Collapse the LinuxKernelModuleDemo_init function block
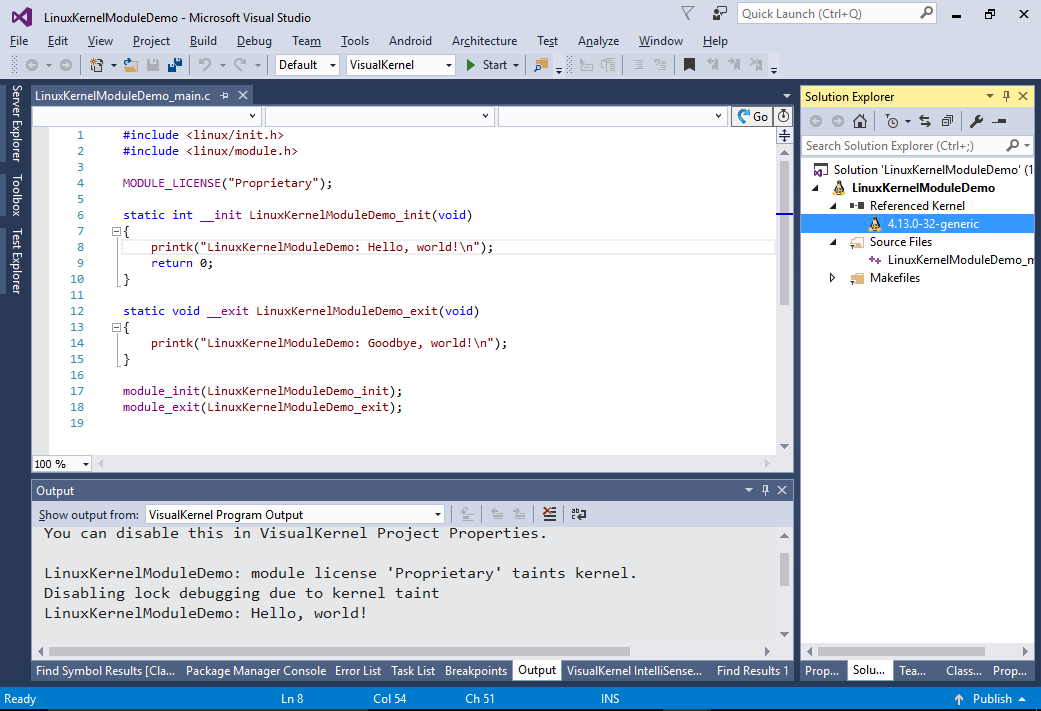The height and width of the screenshot is (711, 1041). (116, 231)
